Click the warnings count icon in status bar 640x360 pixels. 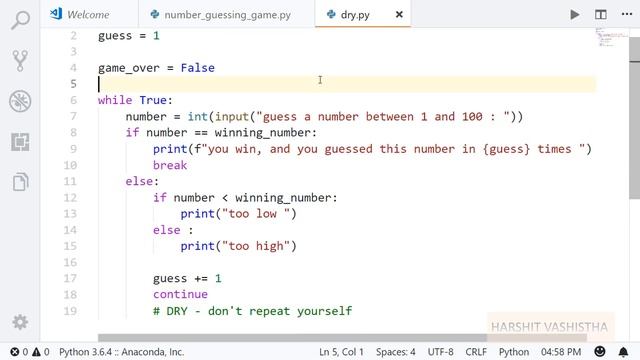41,352
